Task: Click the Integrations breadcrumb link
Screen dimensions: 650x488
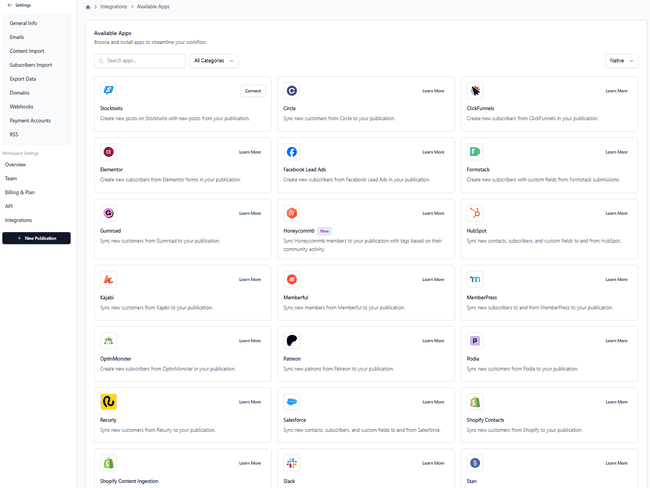Action: pyautogui.click(x=114, y=7)
